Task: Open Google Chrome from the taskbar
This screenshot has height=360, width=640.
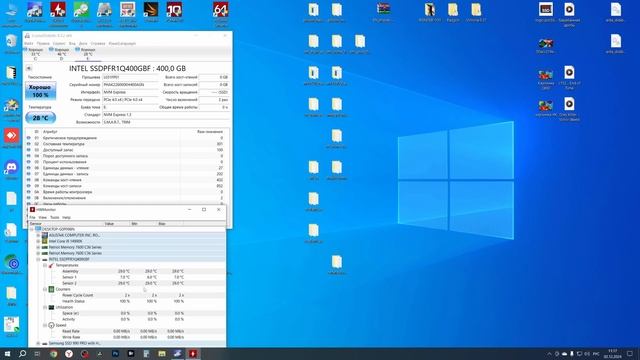Action: (x=53, y=354)
